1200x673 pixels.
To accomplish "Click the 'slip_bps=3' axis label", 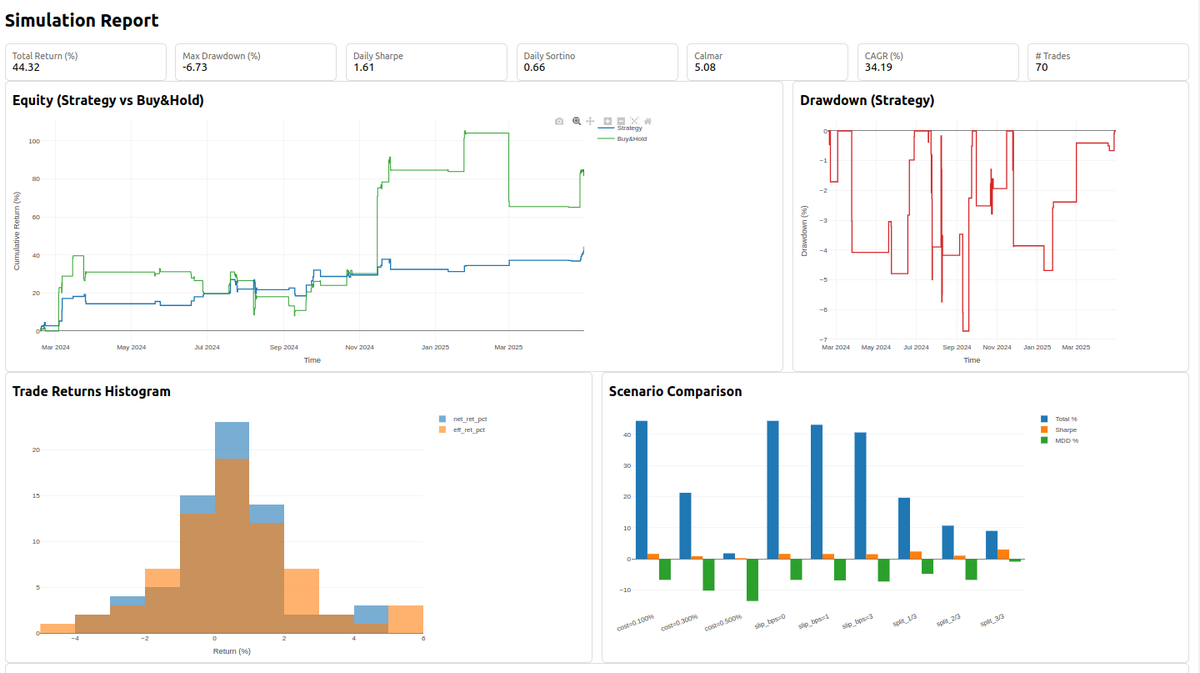I will pyautogui.click(x=857, y=621).
